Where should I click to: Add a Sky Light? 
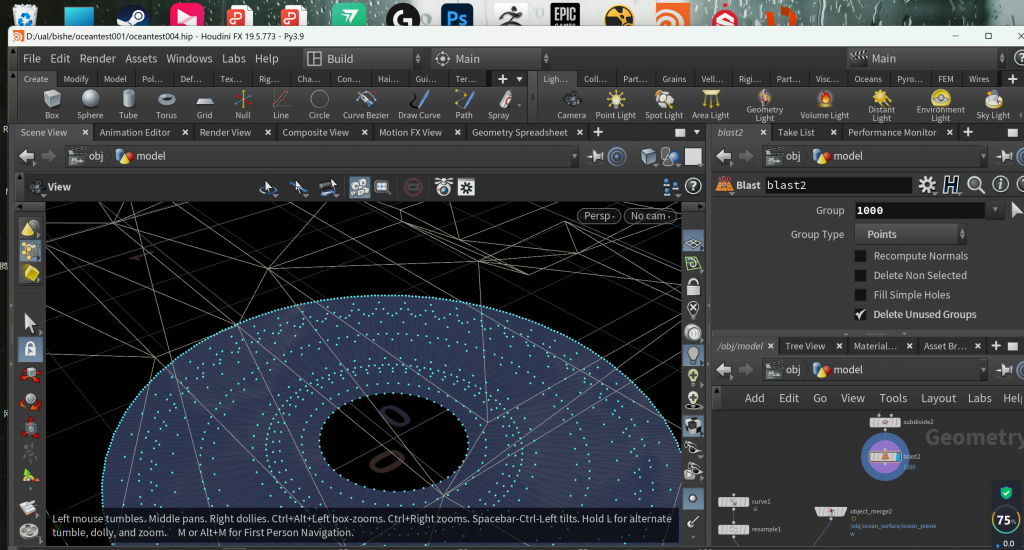[x=993, y=105]
